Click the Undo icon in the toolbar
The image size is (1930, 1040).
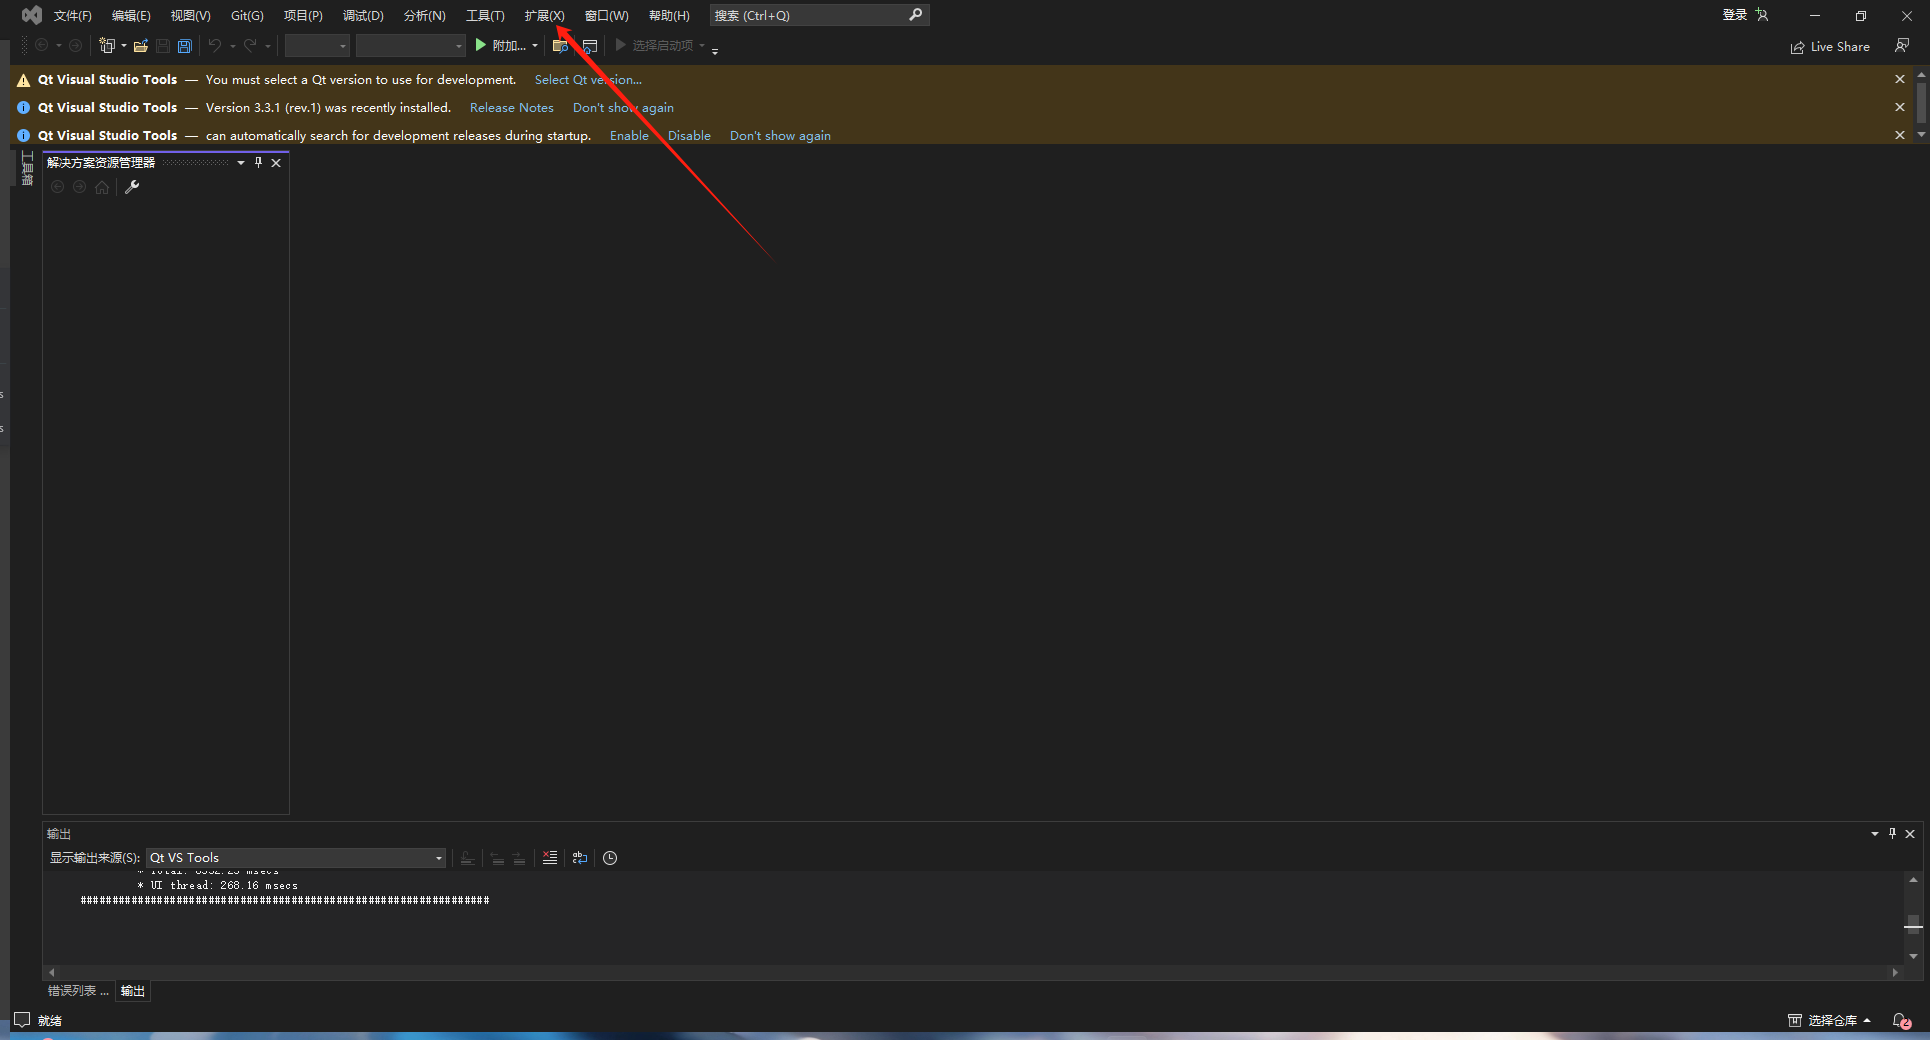click(x=213, y=45)
